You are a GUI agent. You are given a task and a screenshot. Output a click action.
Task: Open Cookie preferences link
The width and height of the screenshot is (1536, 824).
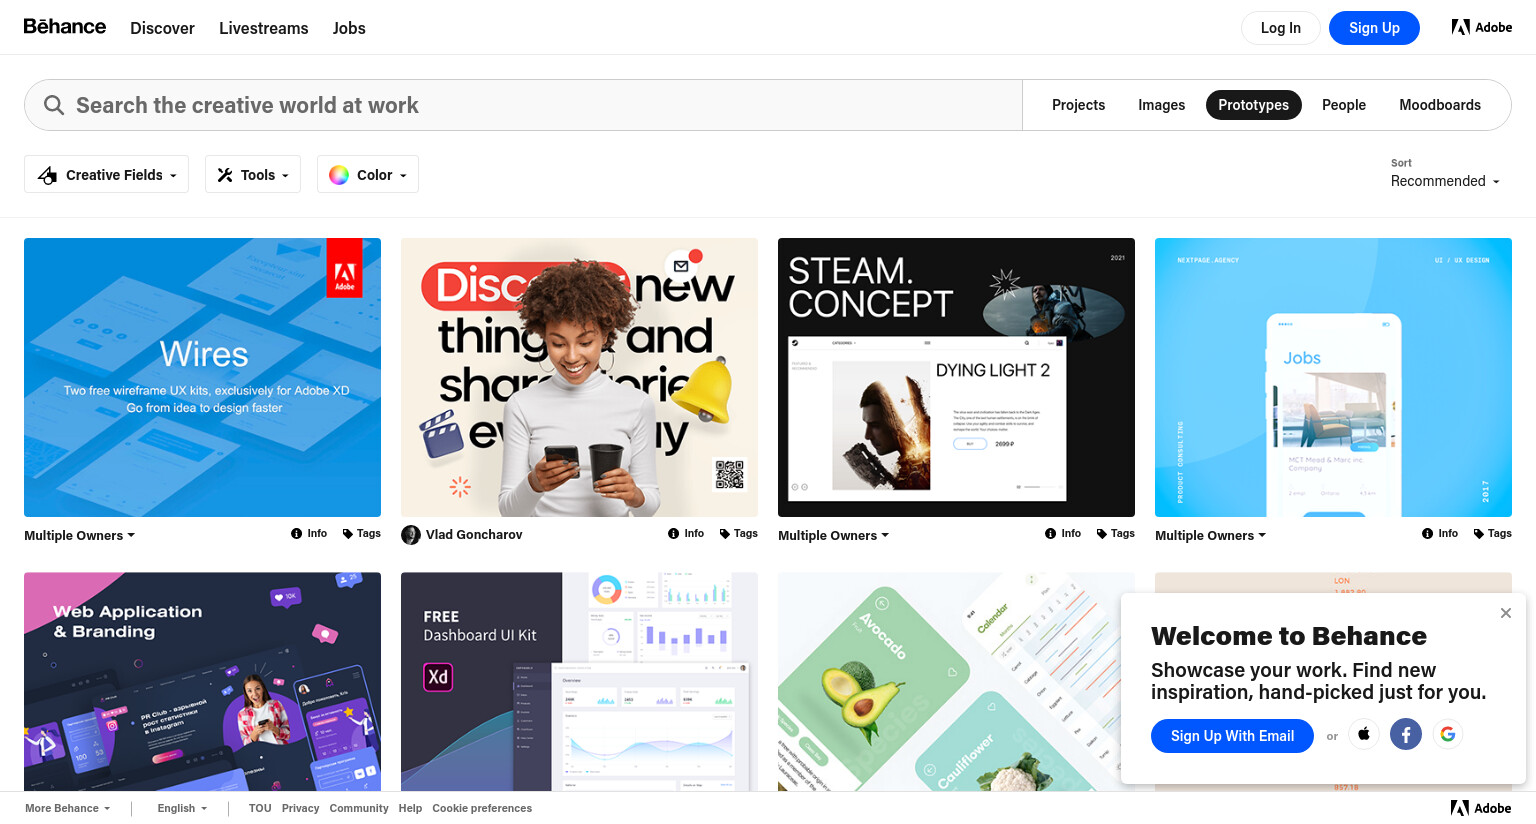tap(482, 808)
